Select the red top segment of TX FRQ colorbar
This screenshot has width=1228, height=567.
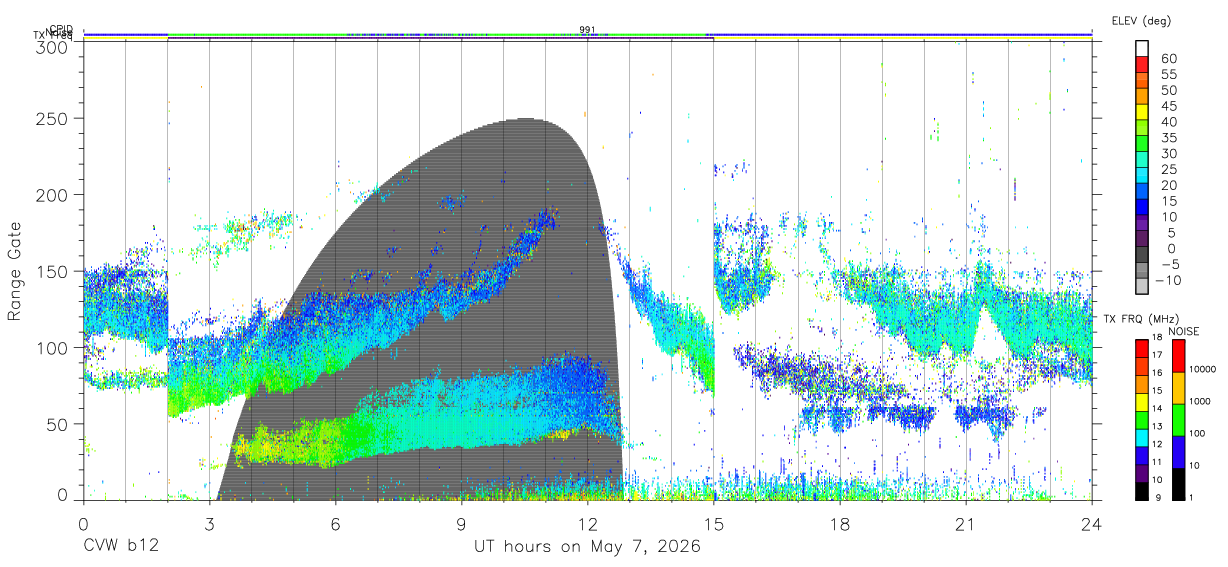coord(1142,348)
